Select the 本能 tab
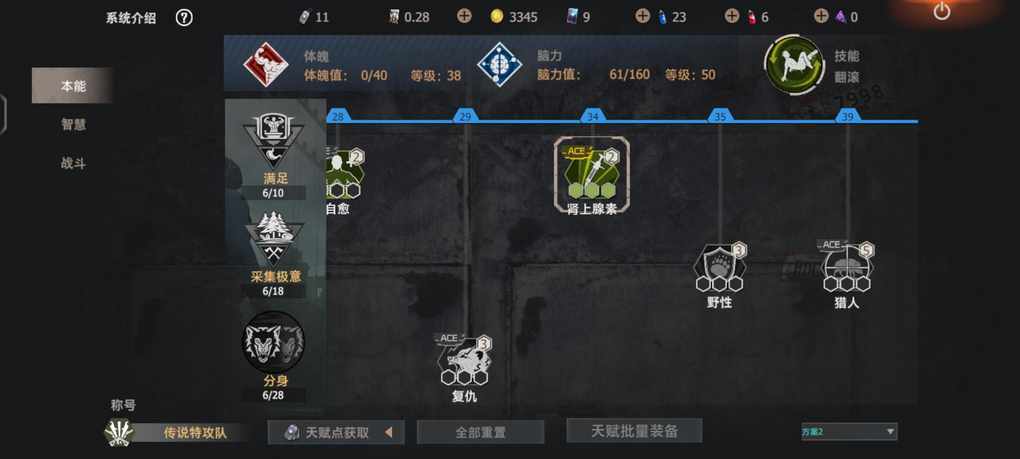 click(x=72, y=85)
